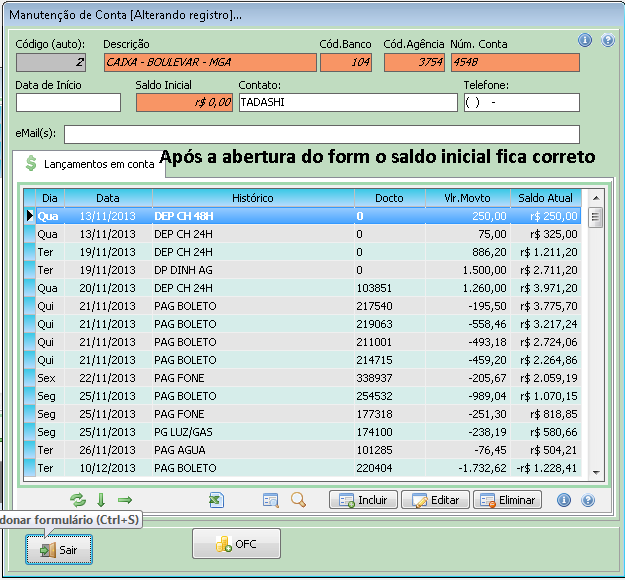Click the Sair exit button
The width and height of the screenshot is (625, 580).
pos(58,549)
